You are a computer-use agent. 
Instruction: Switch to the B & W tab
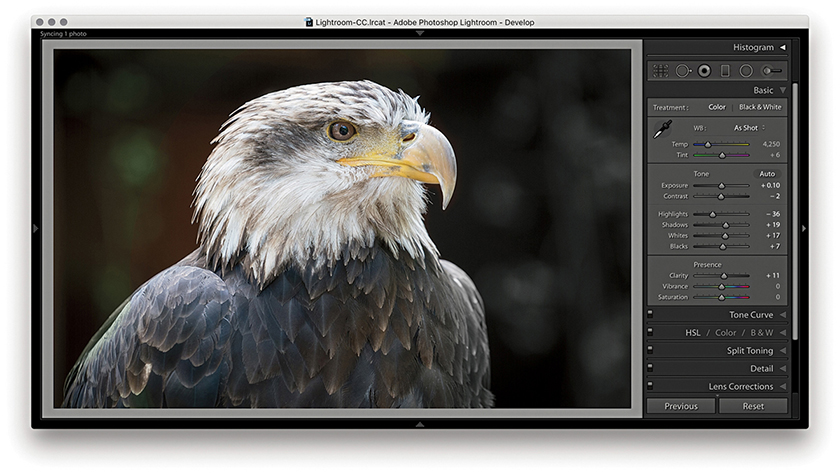[x=761, y=333]
